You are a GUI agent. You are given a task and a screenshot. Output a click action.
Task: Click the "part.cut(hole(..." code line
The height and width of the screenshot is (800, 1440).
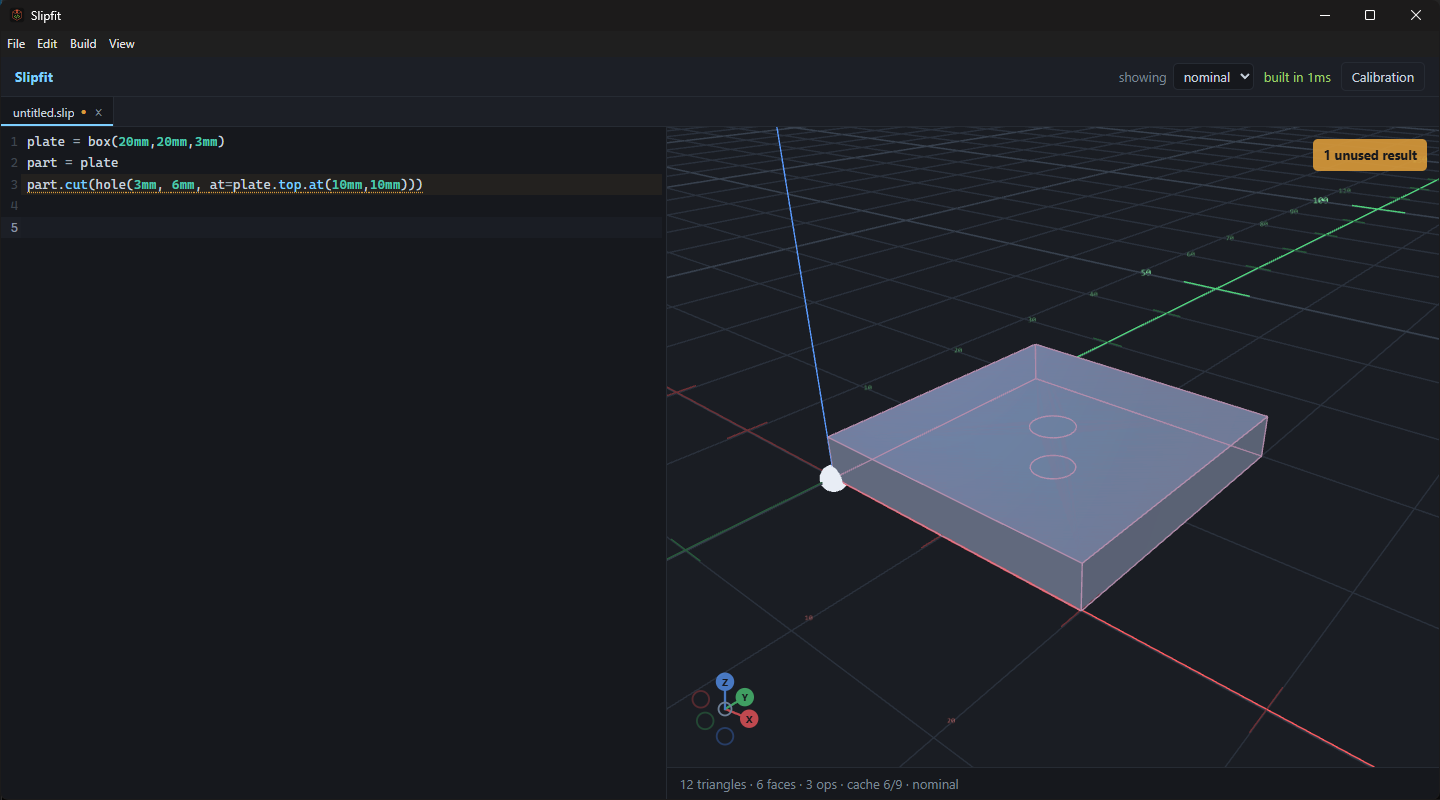(x=225, y=185)
